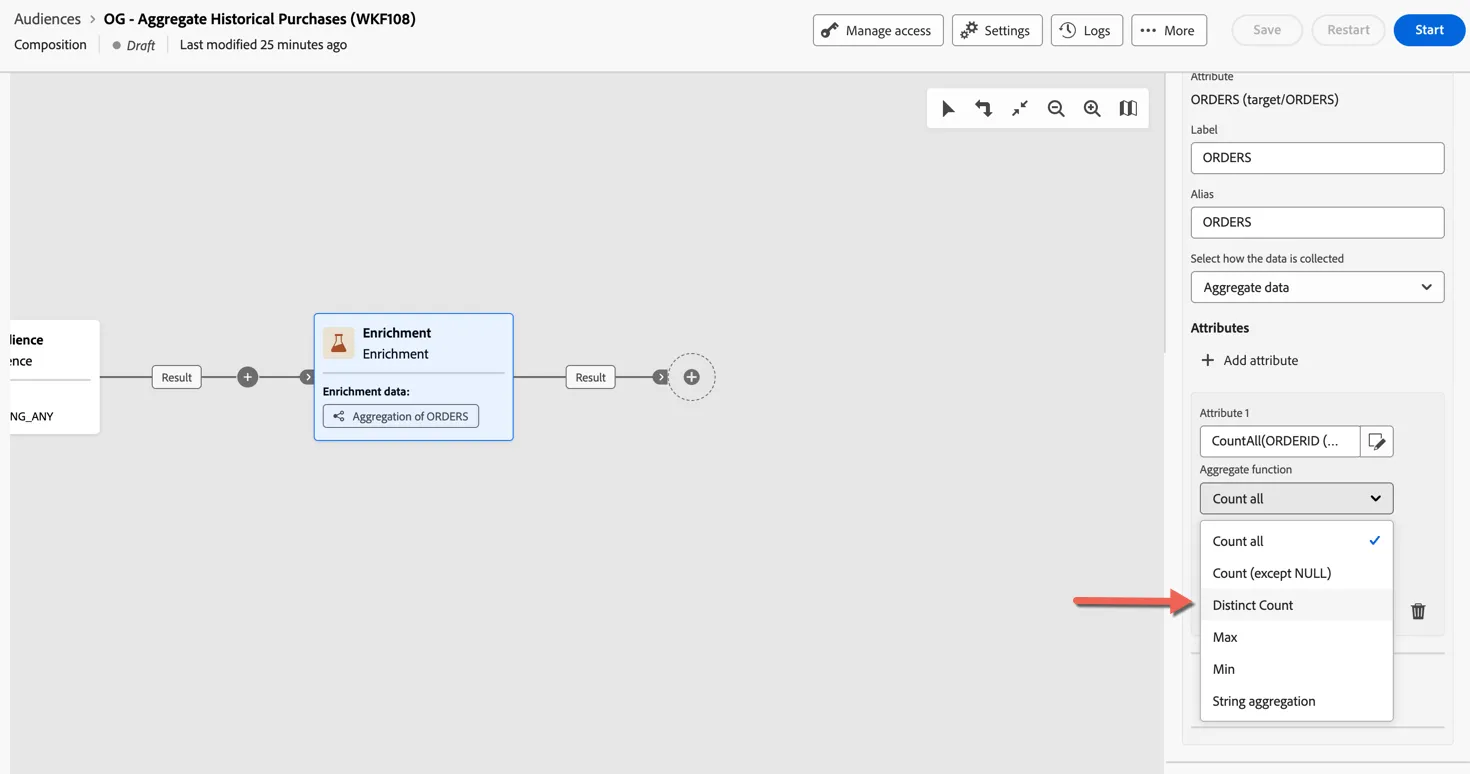Image resolution: width=1470 pixels, height=774 pixels.
Task: Select the pointer tool in canvas toolbar
Action: pos(948,109)
